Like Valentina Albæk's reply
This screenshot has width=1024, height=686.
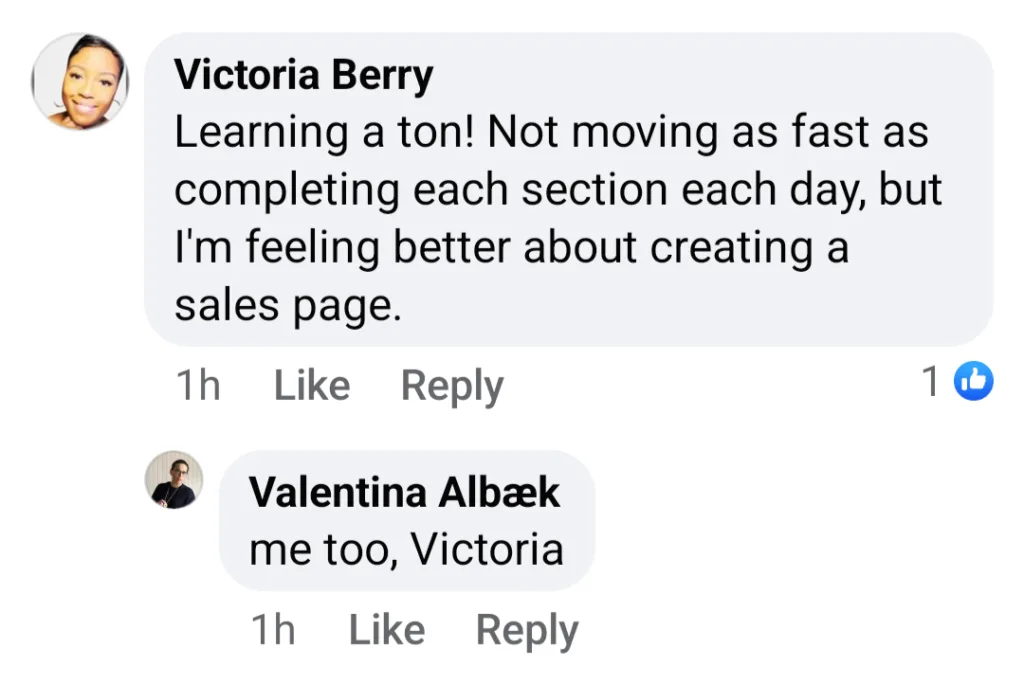(x=386, y=630)
